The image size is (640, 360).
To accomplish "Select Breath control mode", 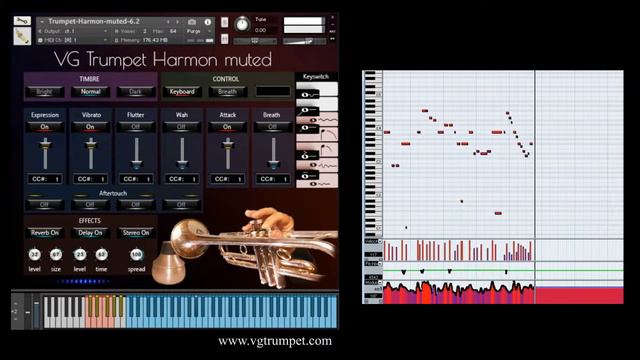I will [227, 92].
